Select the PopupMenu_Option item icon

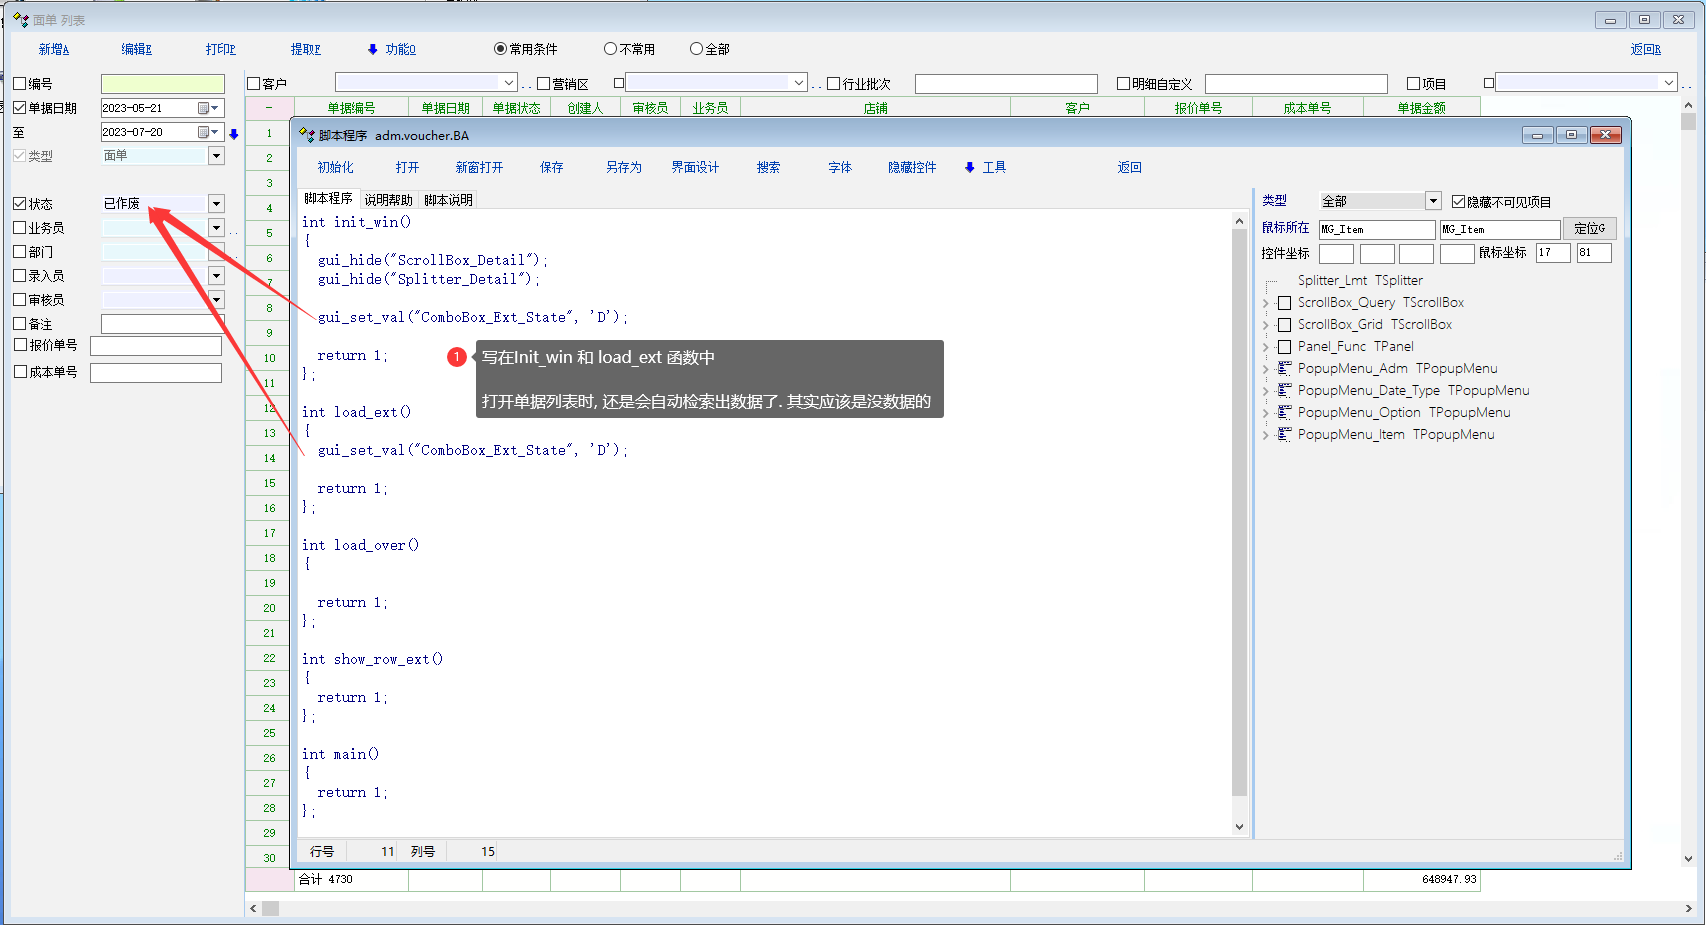click(x=1285, y=413)
